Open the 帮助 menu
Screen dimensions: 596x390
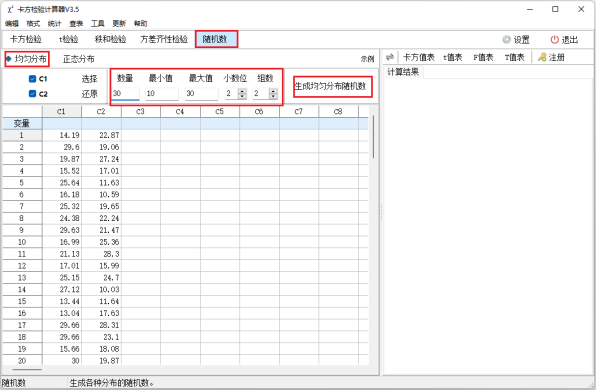pyautogui.click(x=140, y=24)
